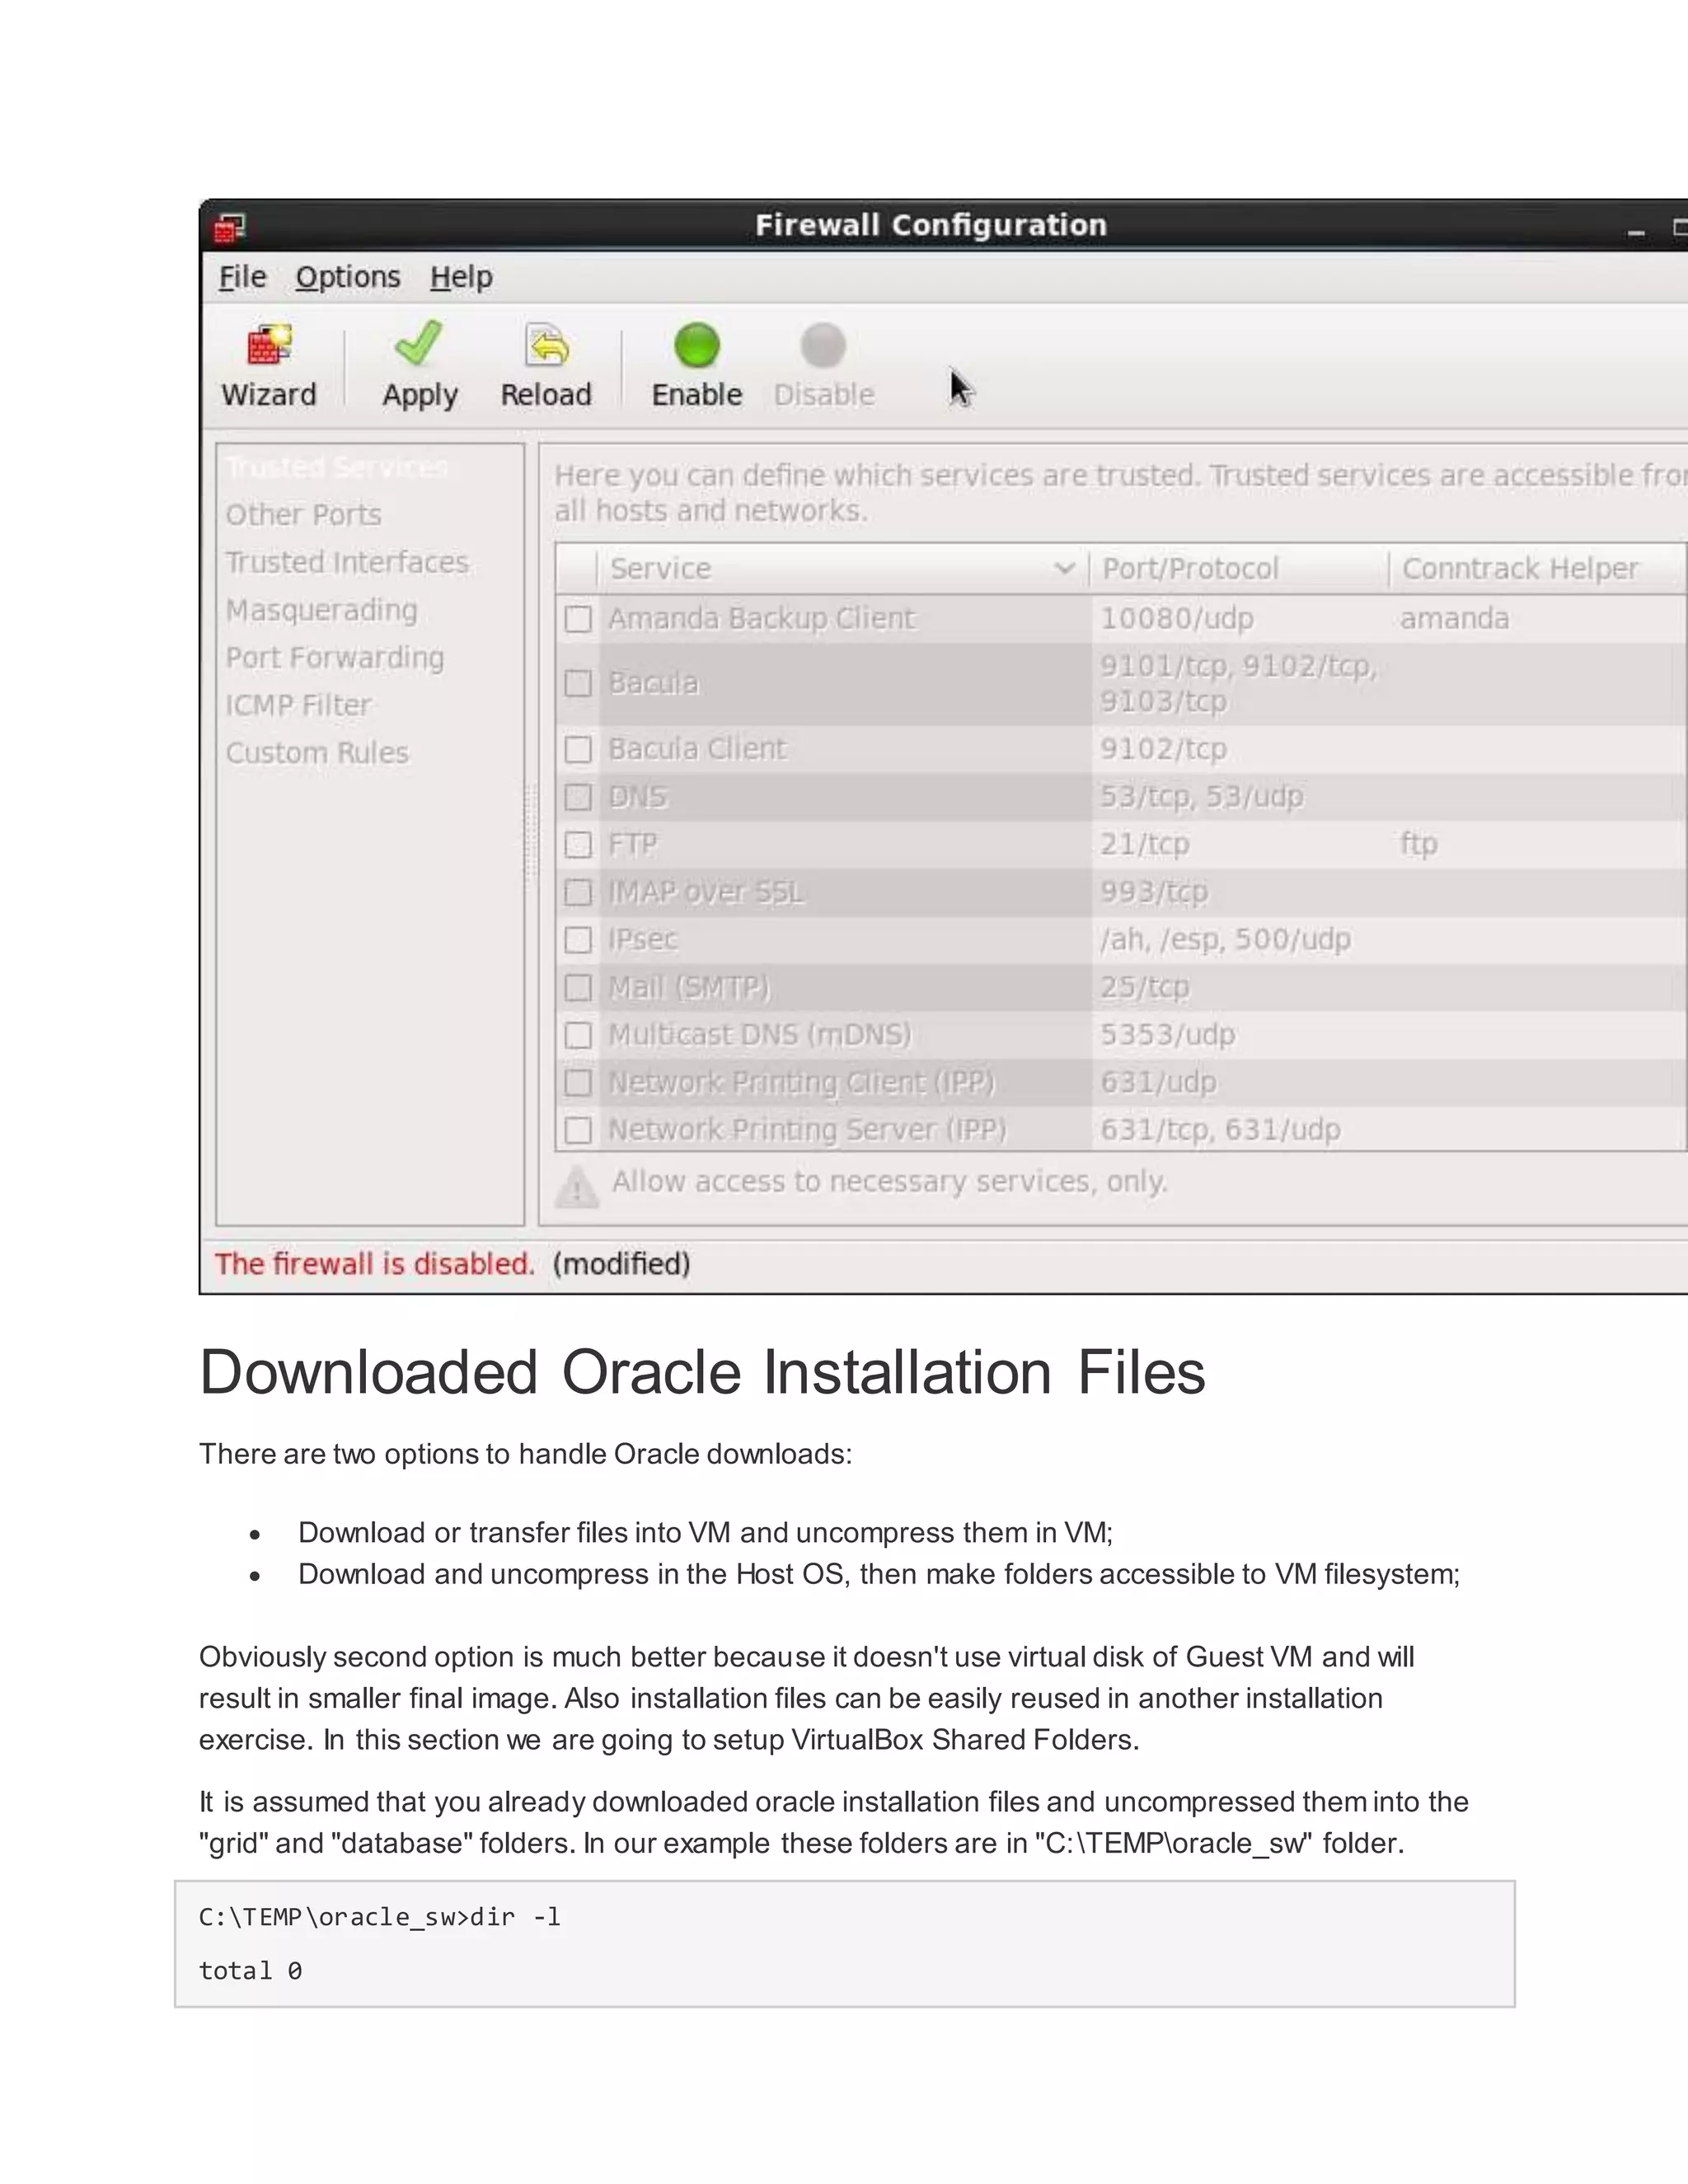Select Trusted Interfaces in the sidebar
Viewport: 1688px width, 2184px height.
347,562
